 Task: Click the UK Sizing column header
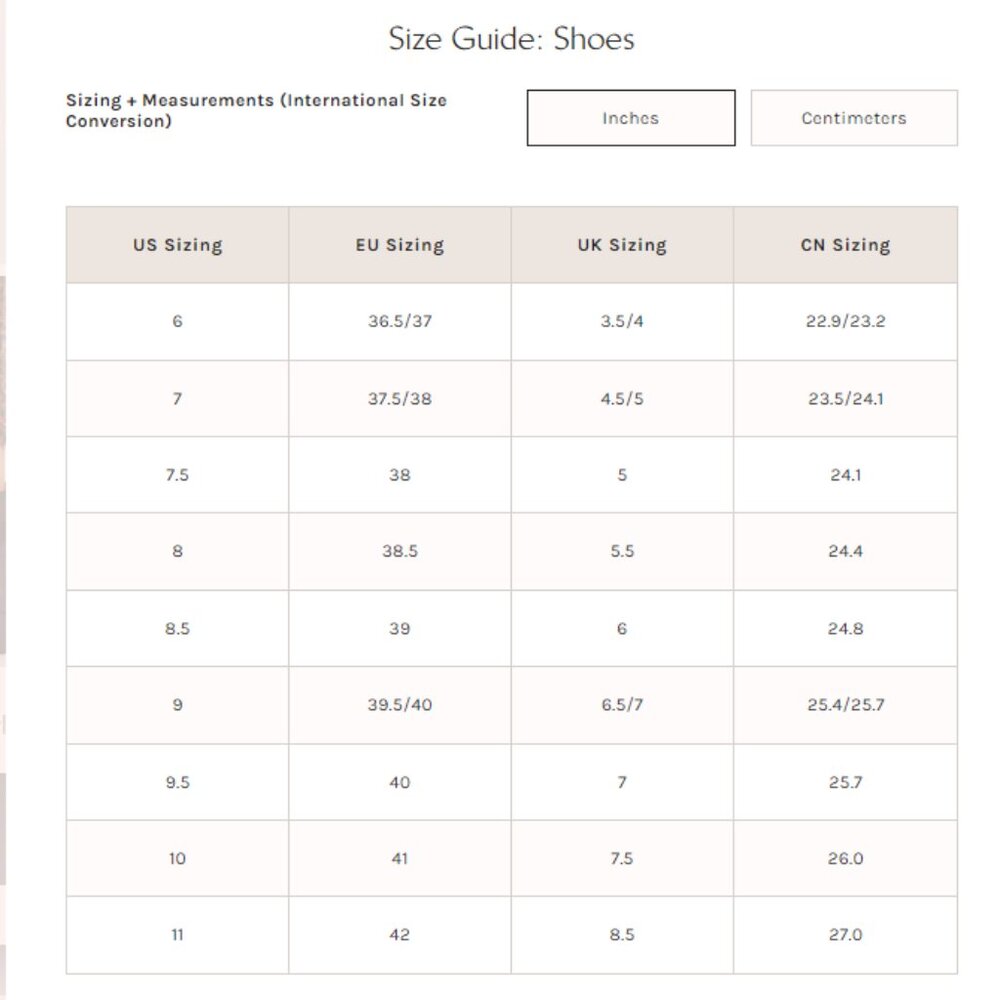point(622,245)
